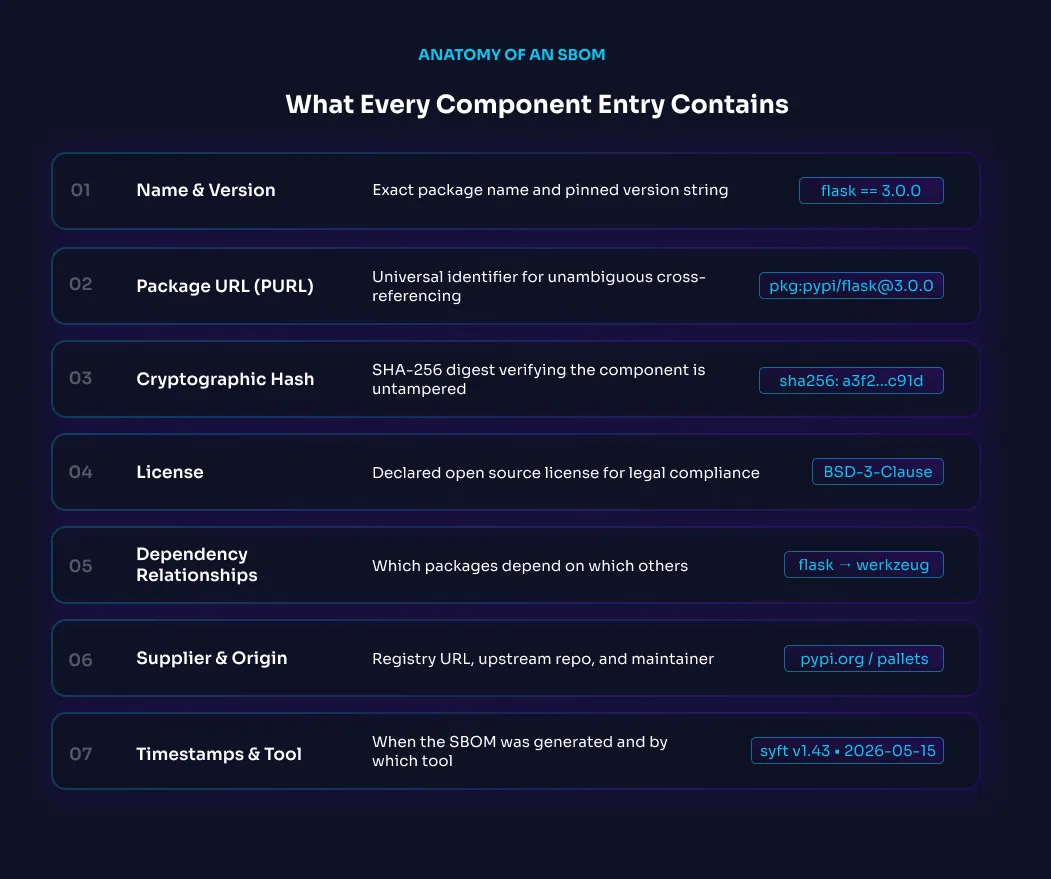
Task: Click the Supplier & Origin label
Action: click(212, 658)
